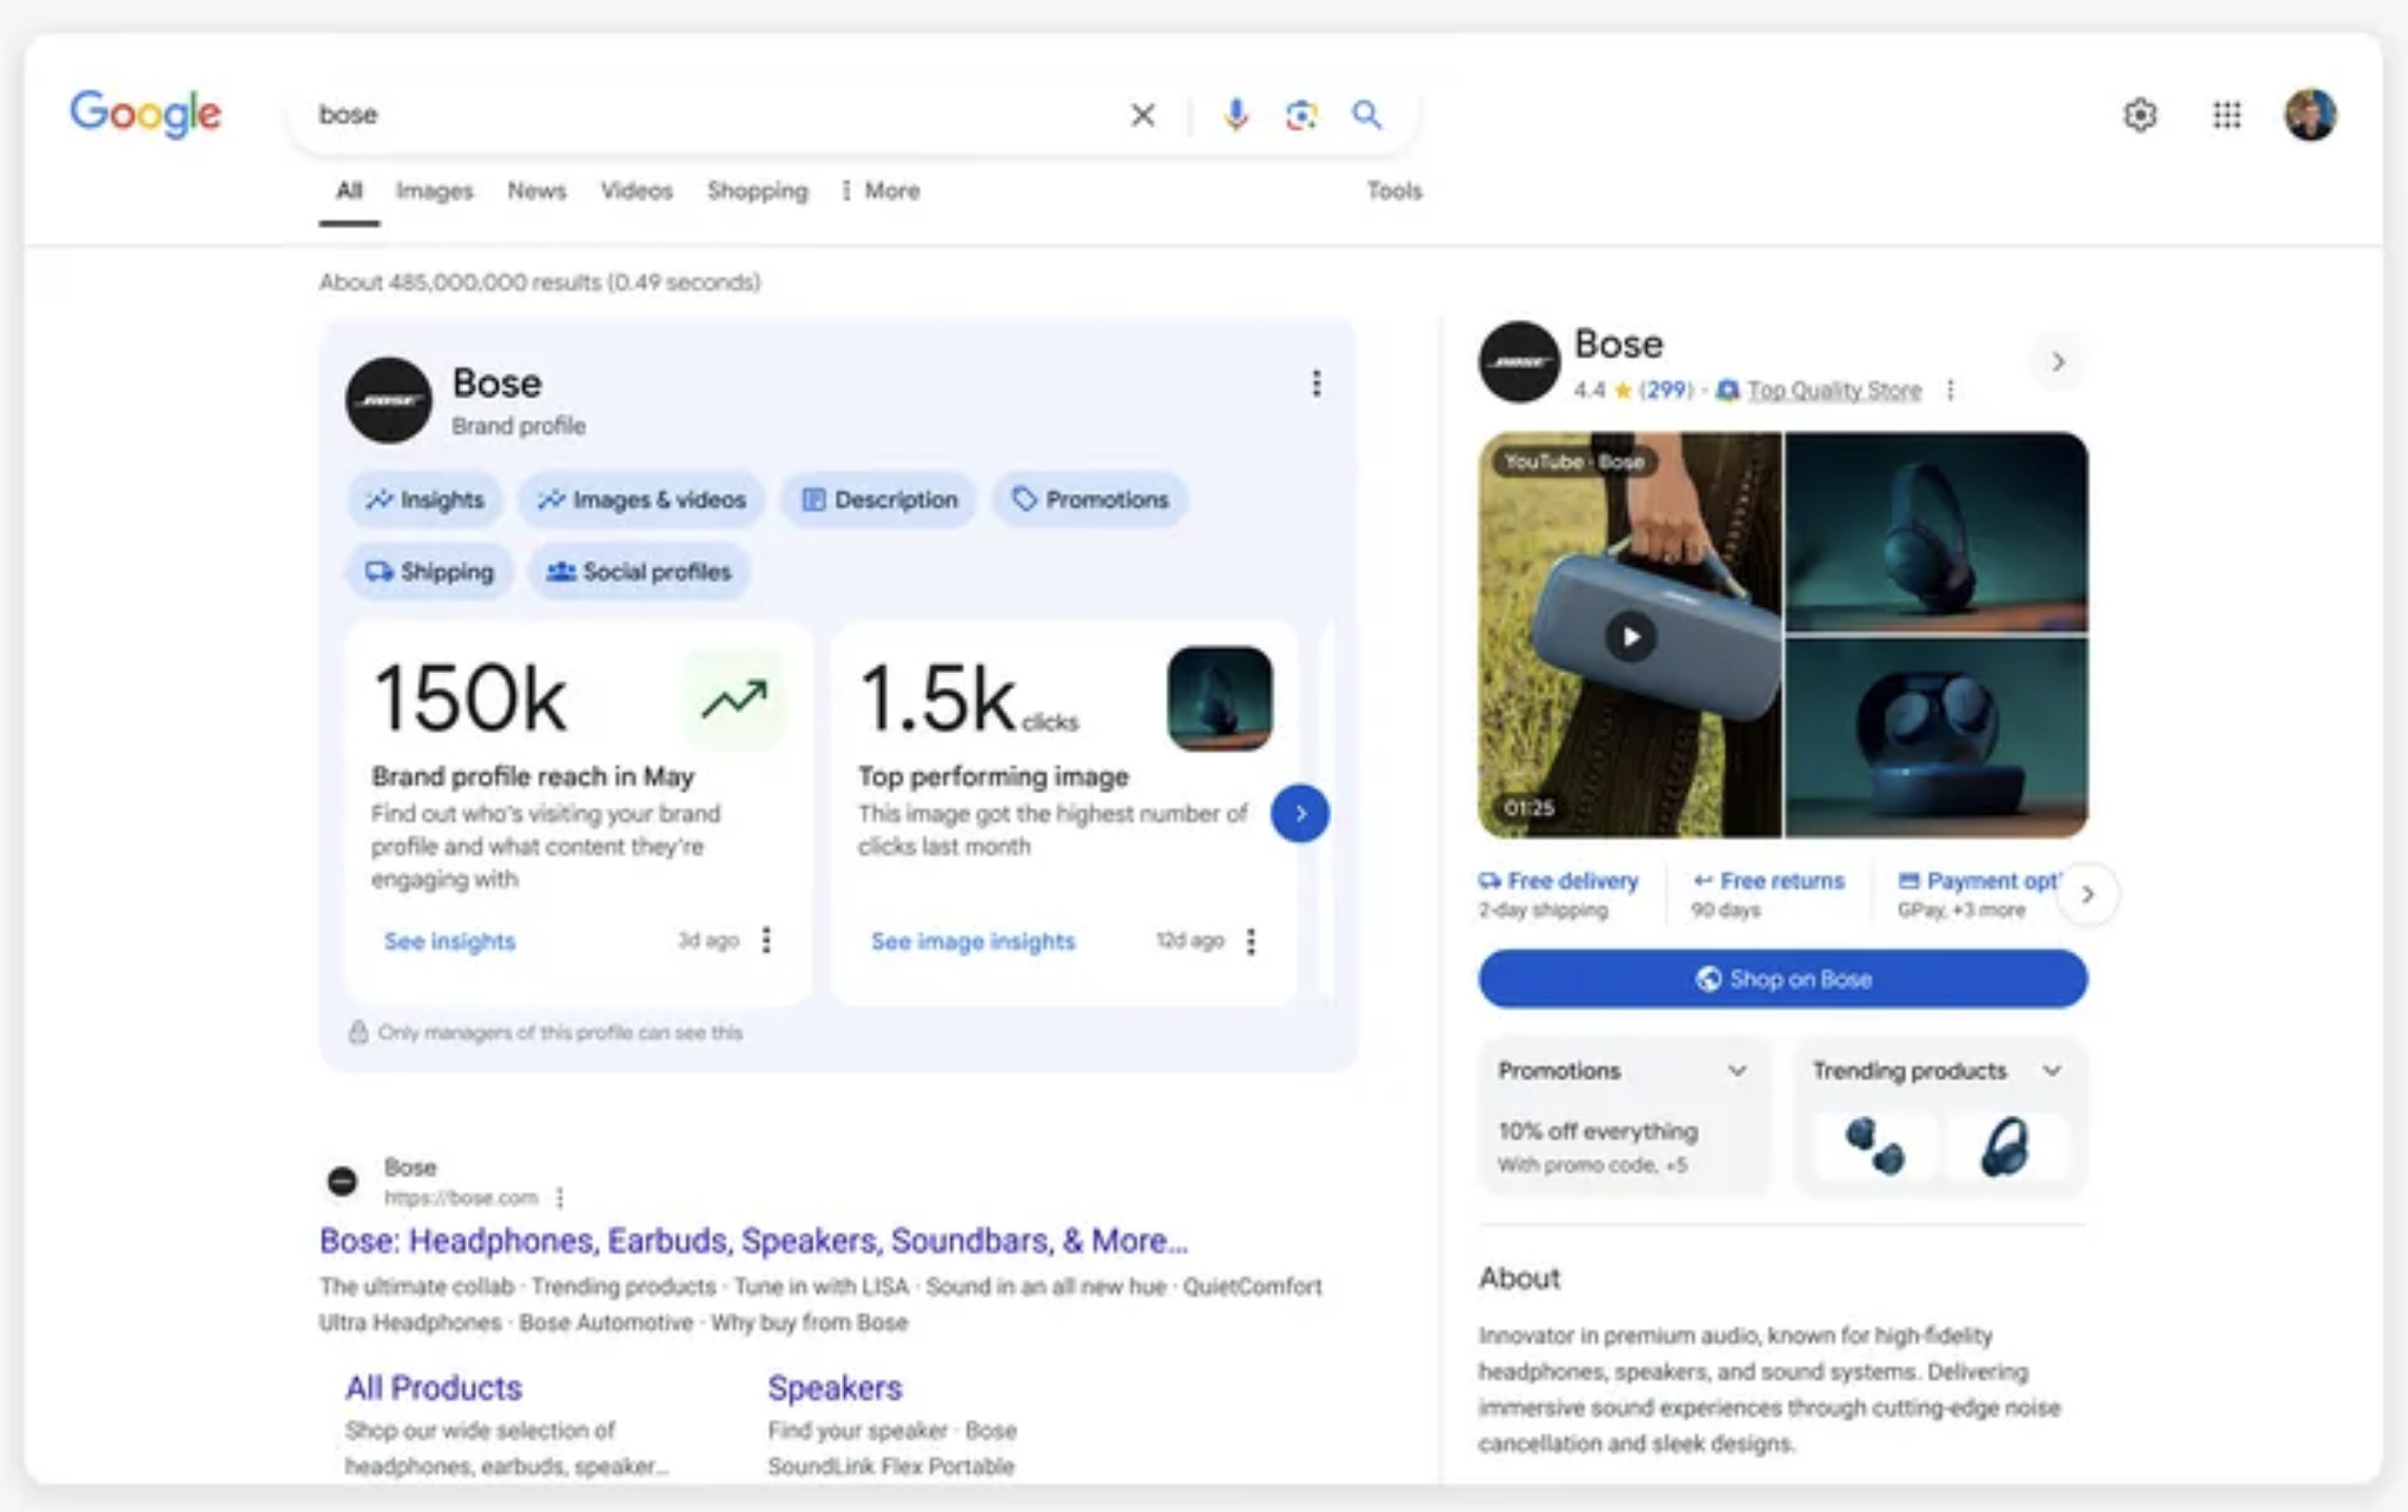Viewport: 2408px width, 1512px height.
Task: Click the 150k reach figure
Action: click(470, 699)
